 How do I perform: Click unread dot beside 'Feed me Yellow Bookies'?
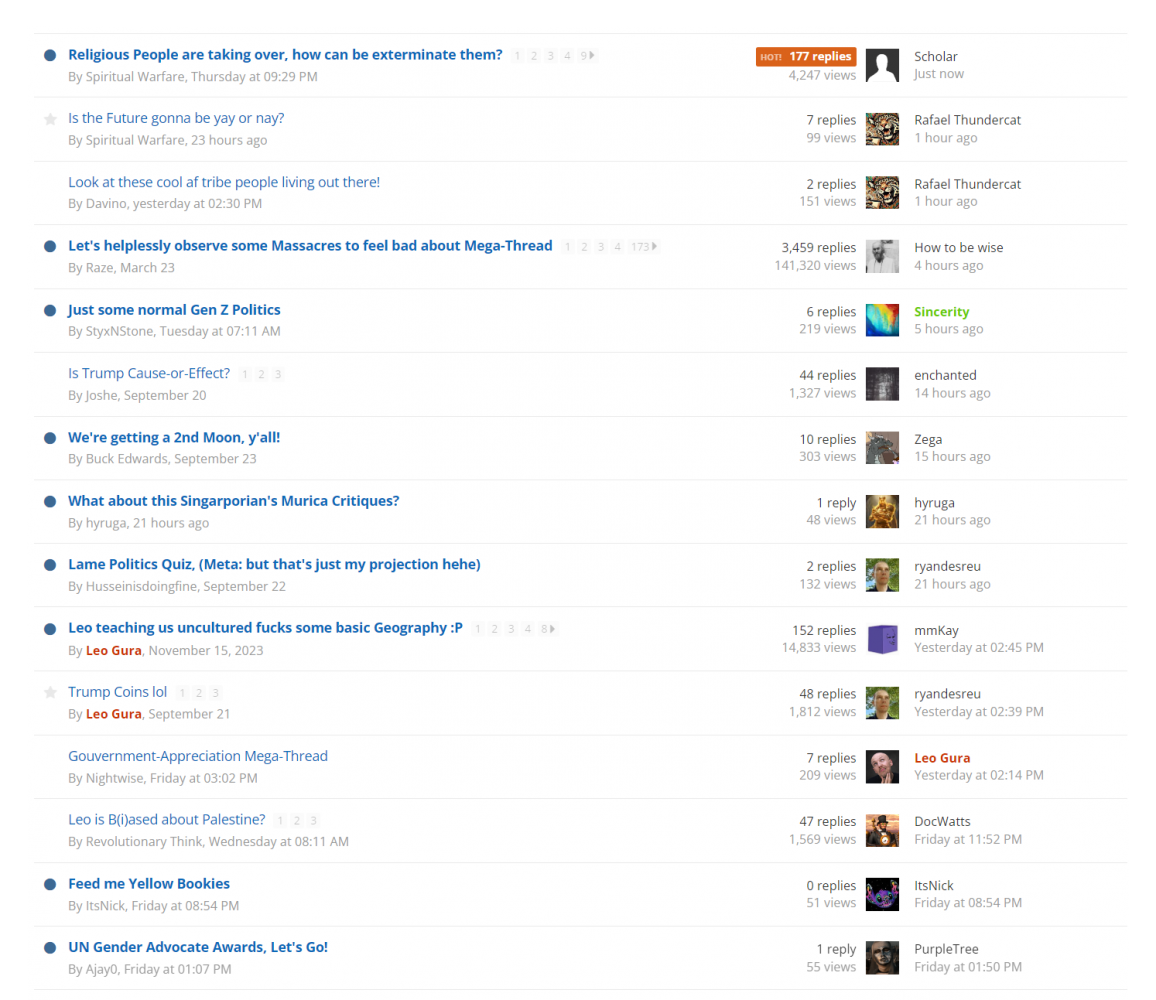pyautogui.click(x=50, y=884)
